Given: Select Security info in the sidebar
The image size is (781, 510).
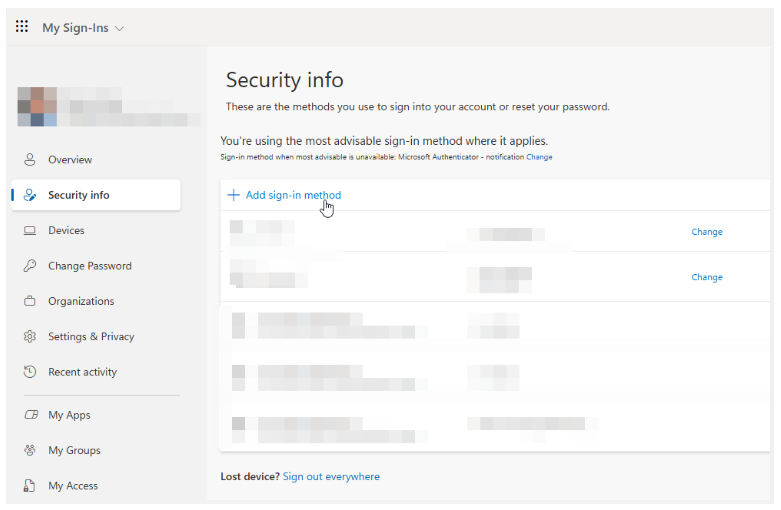Looking at the screenshot, I should coord(78,195).
